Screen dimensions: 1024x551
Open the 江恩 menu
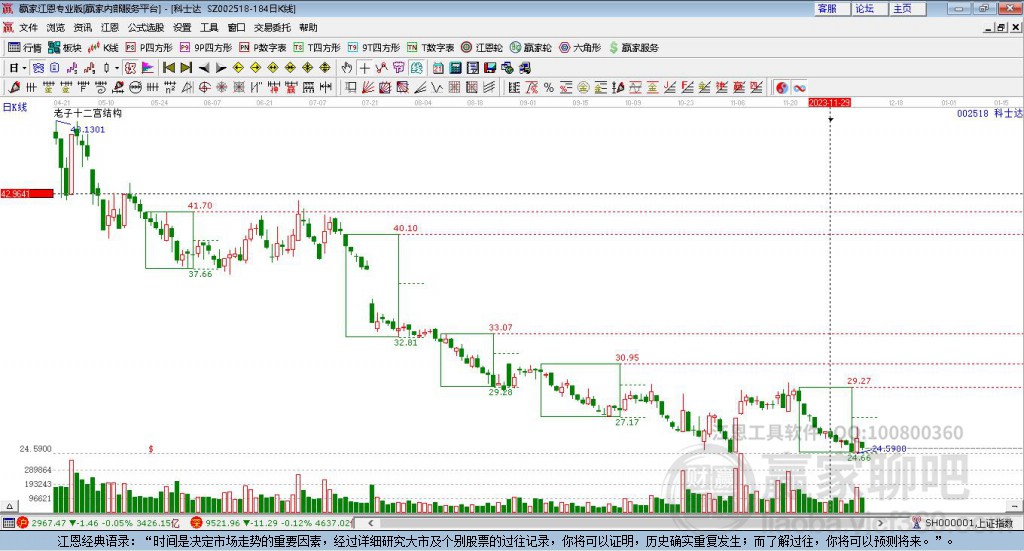pyautogui.click(x=110, y=27)
